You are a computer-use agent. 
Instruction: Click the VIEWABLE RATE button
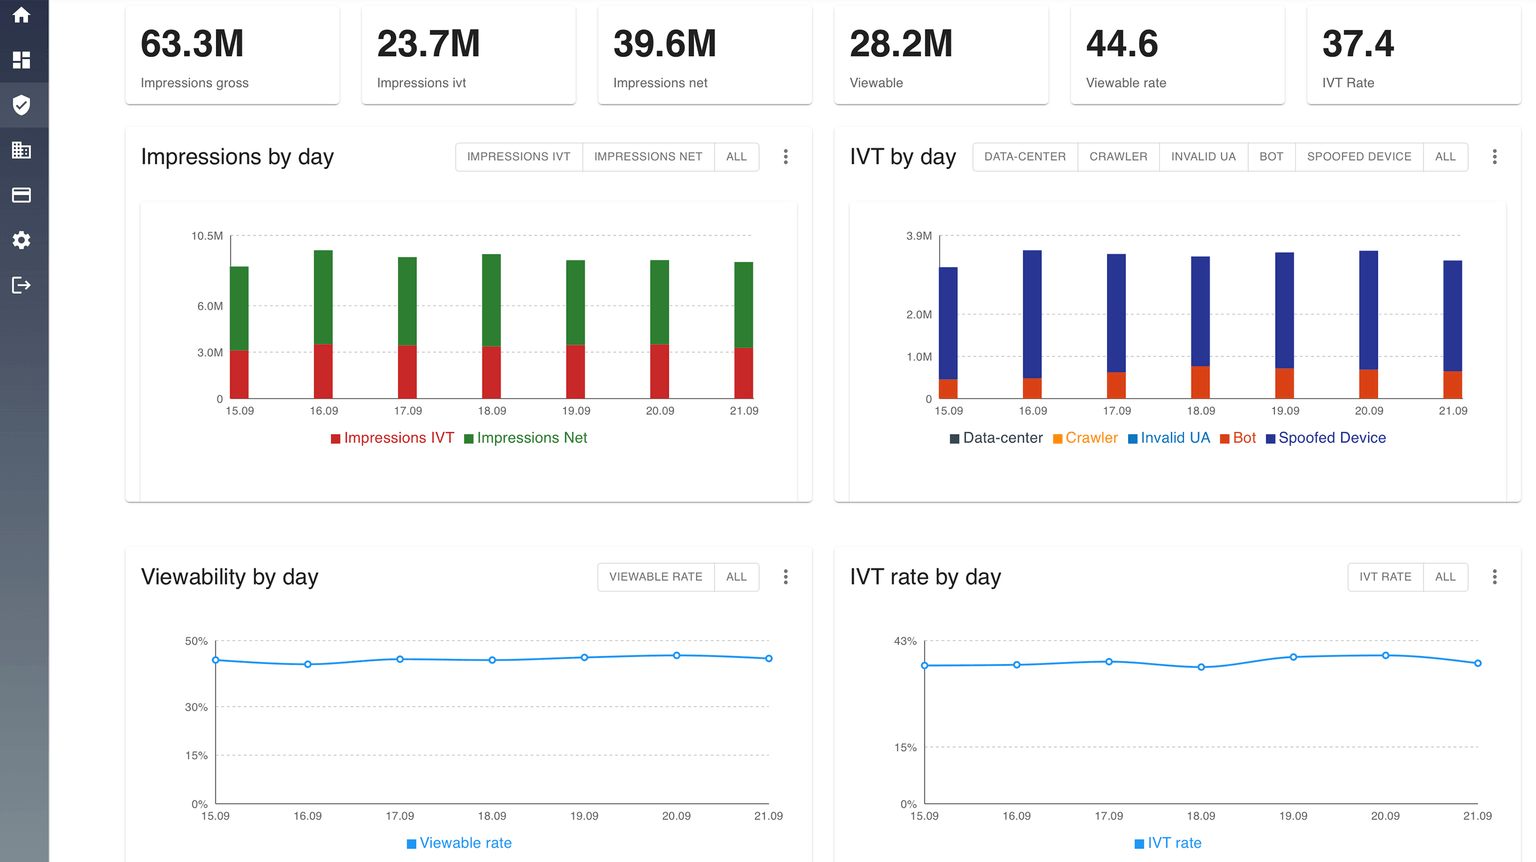[656, 577]
